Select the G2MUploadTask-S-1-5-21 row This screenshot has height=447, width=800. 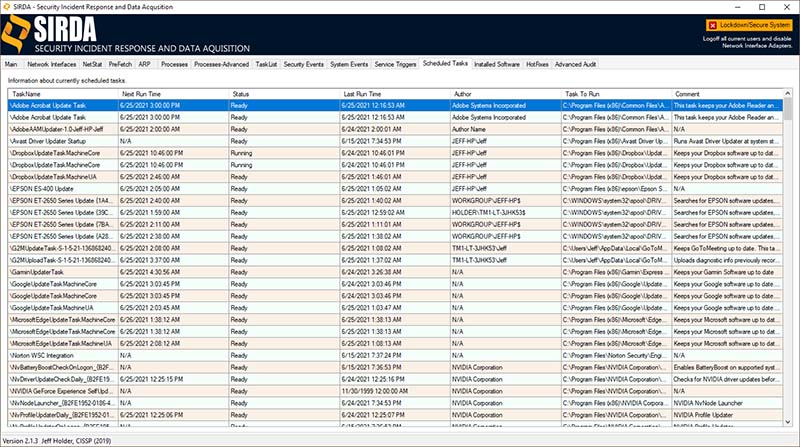point(395,260)
